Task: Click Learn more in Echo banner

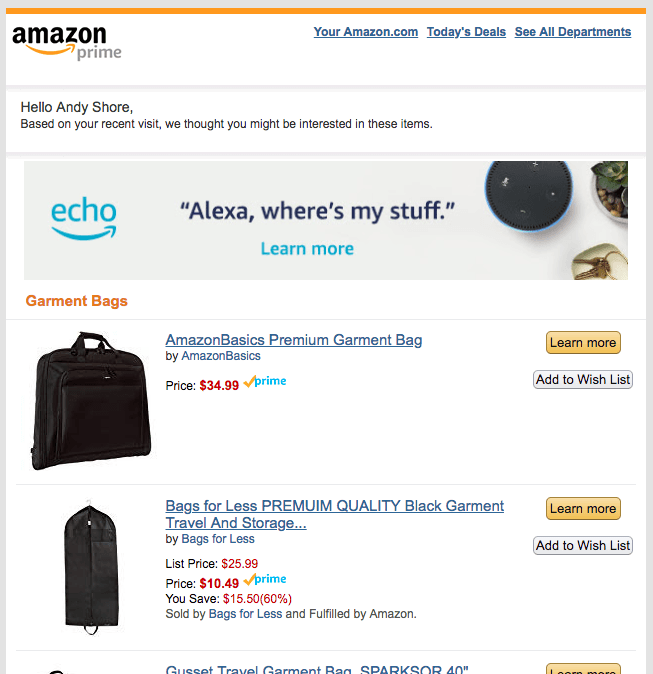Action: pyautogui.click(x=307, y=249)
